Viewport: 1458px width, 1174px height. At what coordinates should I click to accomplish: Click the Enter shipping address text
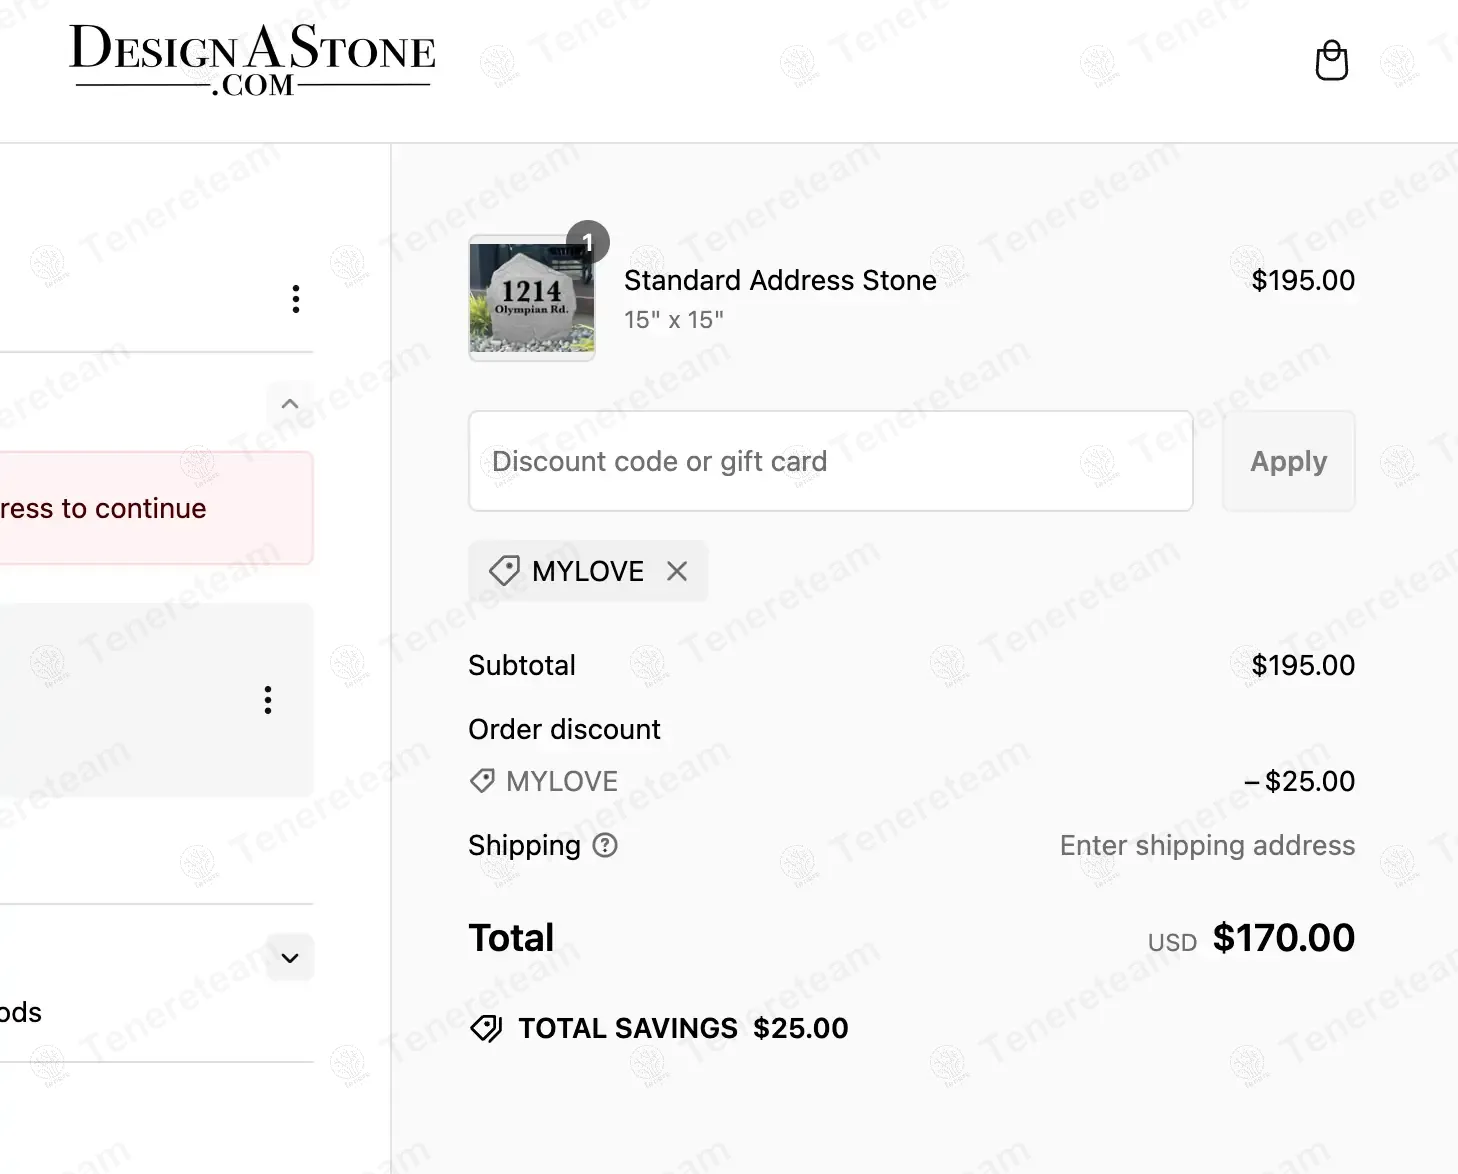pyautogui.click(x=1207, y=846)
